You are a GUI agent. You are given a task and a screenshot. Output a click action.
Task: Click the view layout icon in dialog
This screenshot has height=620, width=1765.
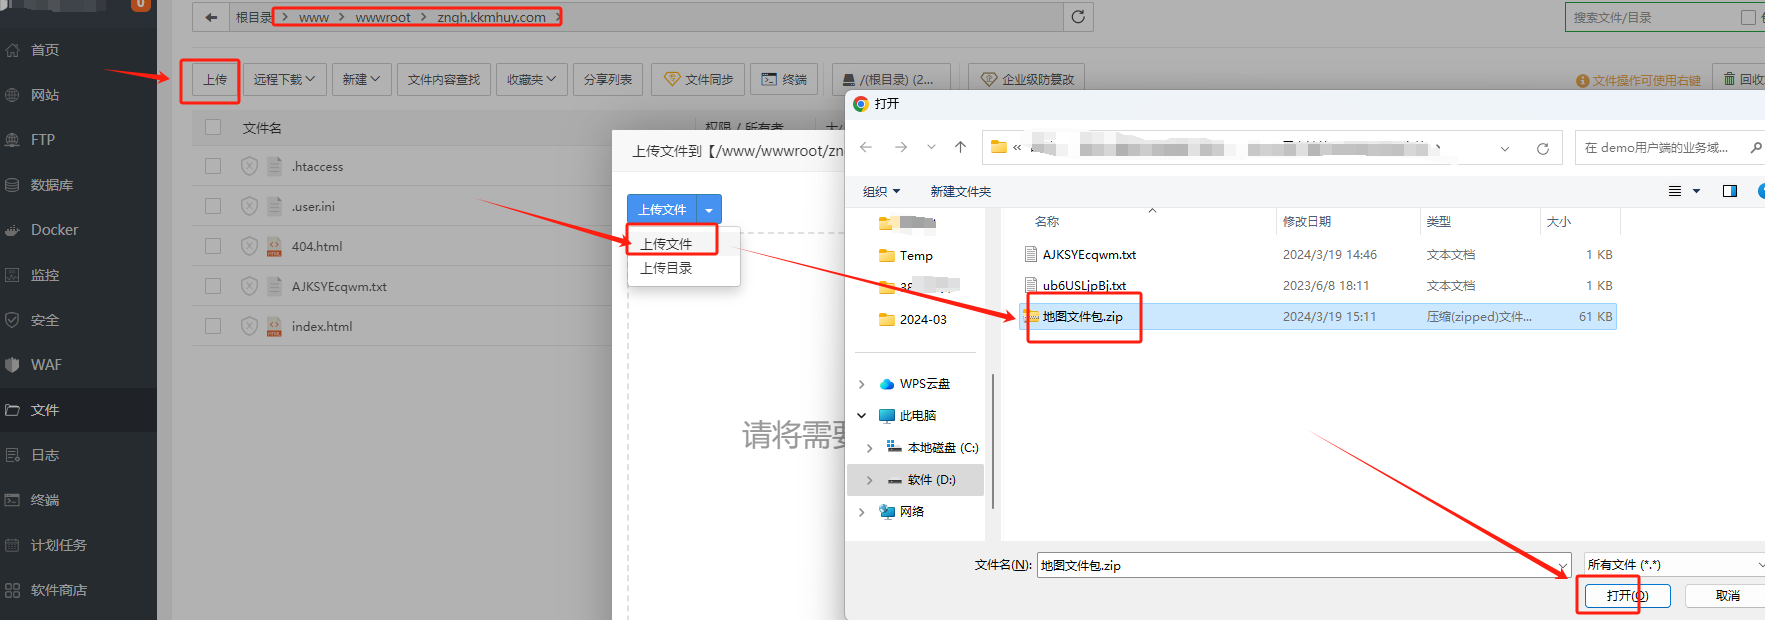click(x=1675, y=191)
